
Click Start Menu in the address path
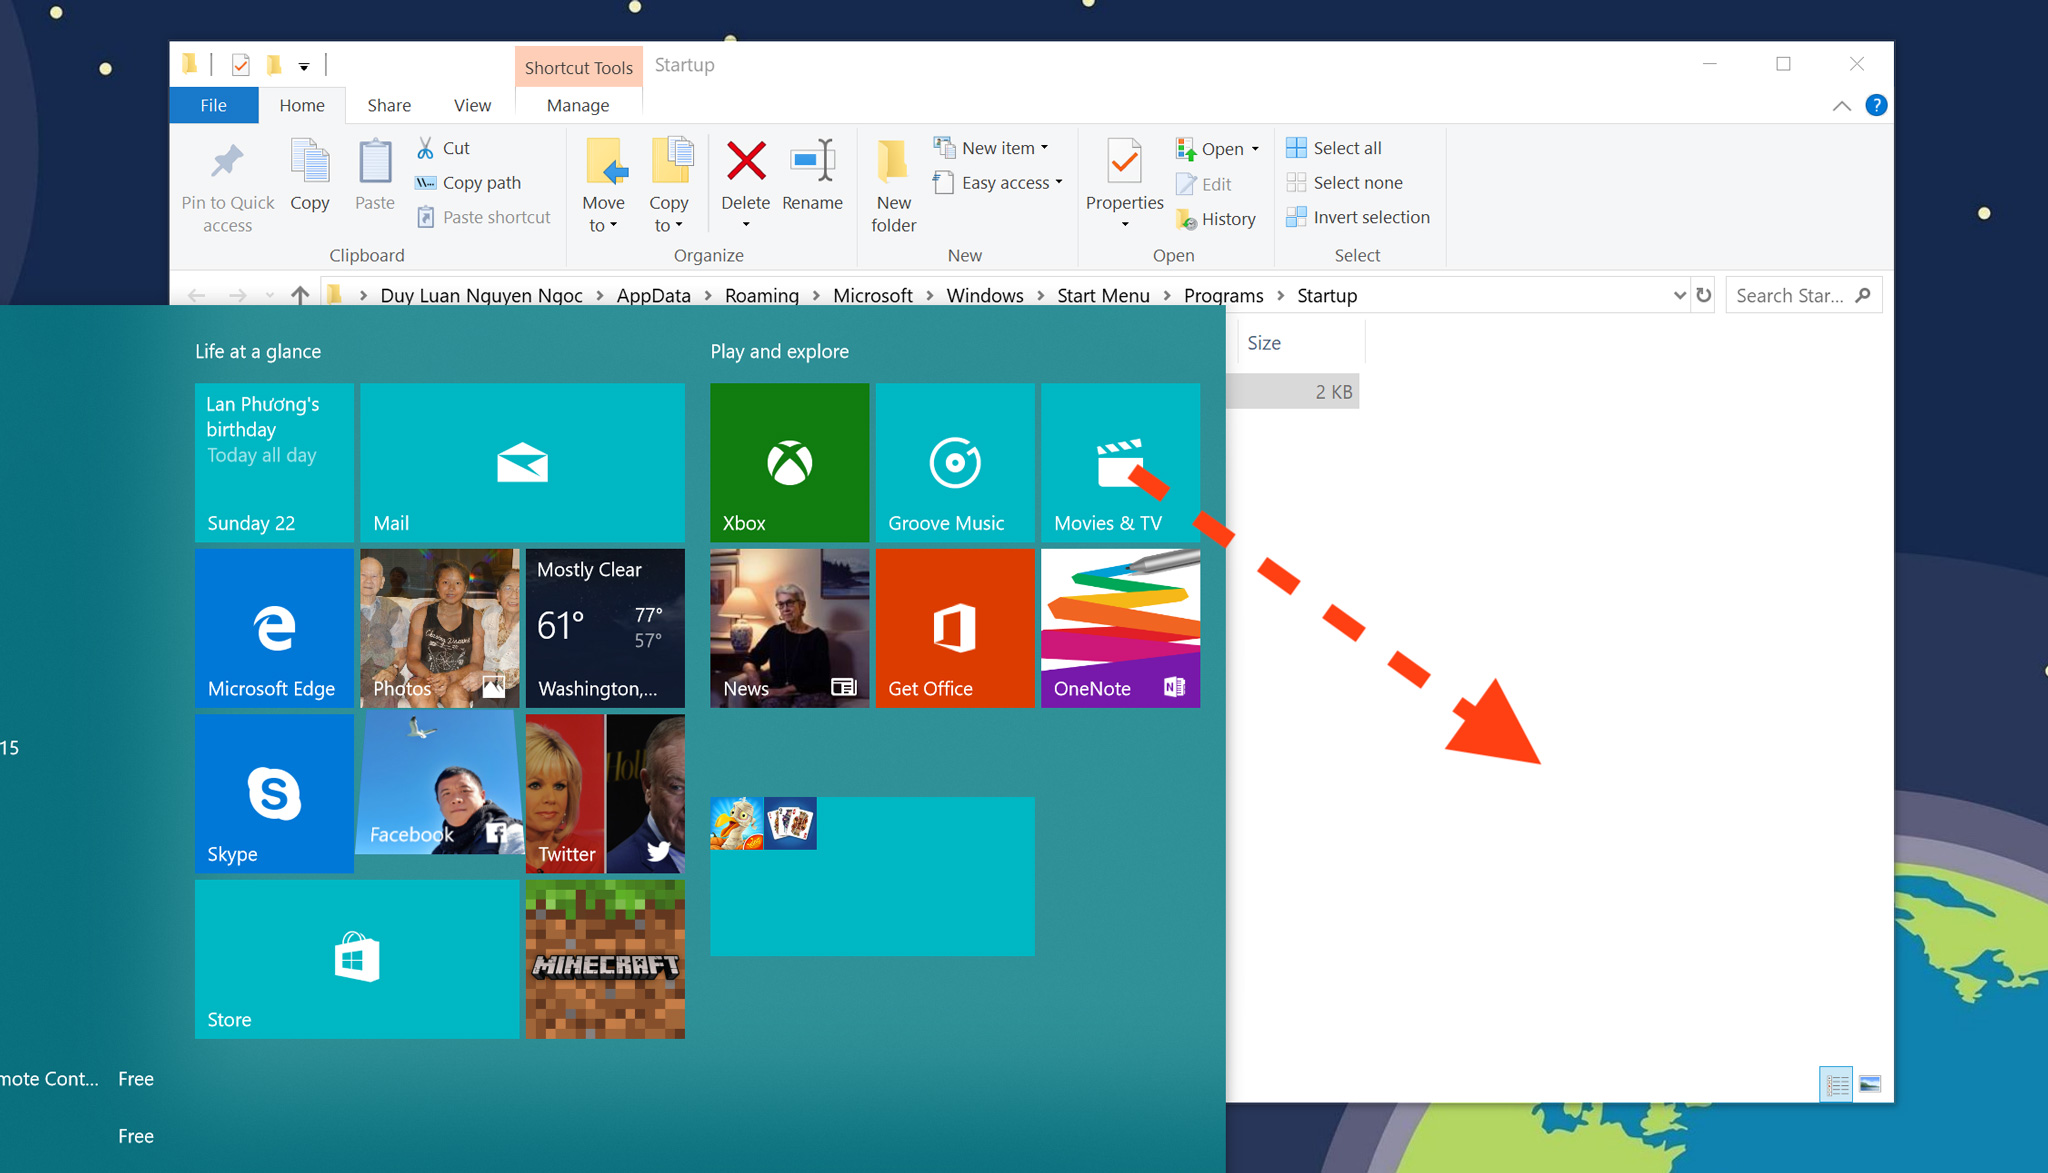click(1103, 295)
